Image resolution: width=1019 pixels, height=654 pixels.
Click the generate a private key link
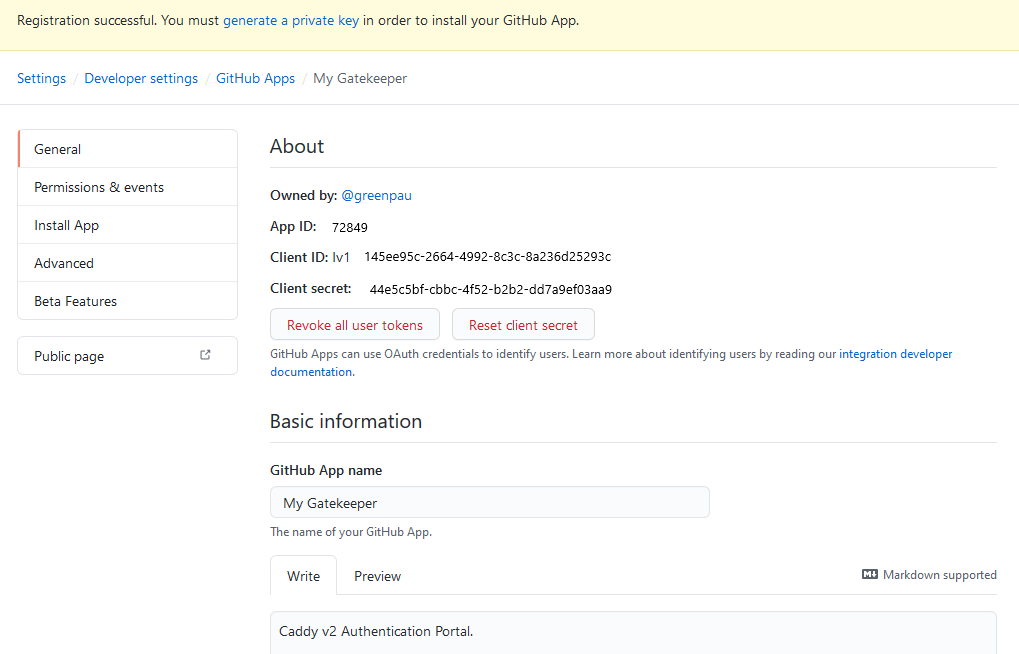pos(290,19)
